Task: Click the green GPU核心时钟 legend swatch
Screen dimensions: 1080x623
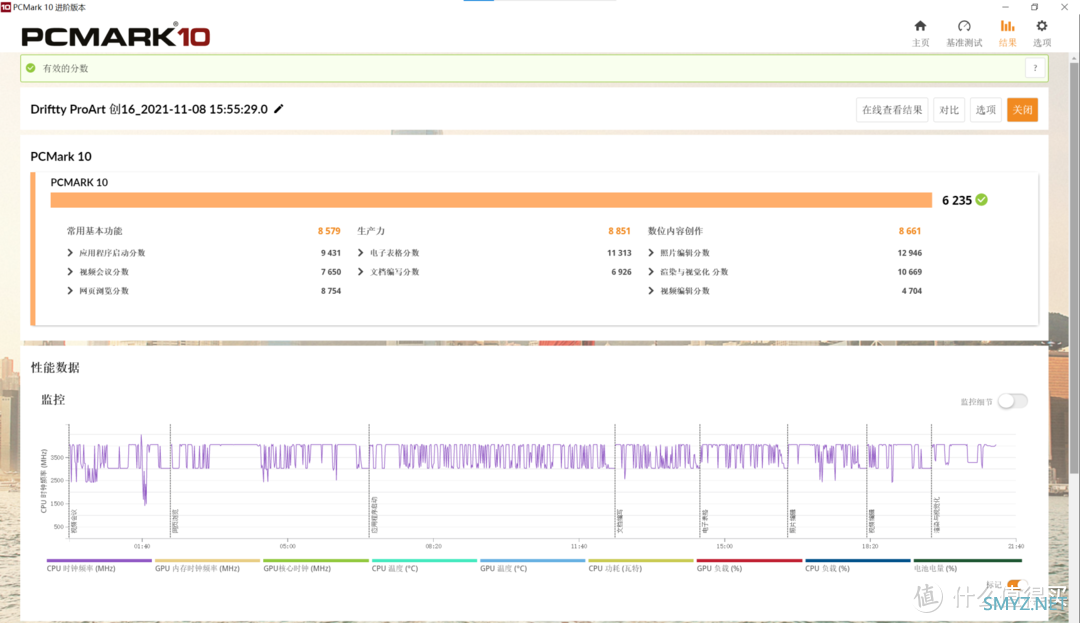Action: 315,560
